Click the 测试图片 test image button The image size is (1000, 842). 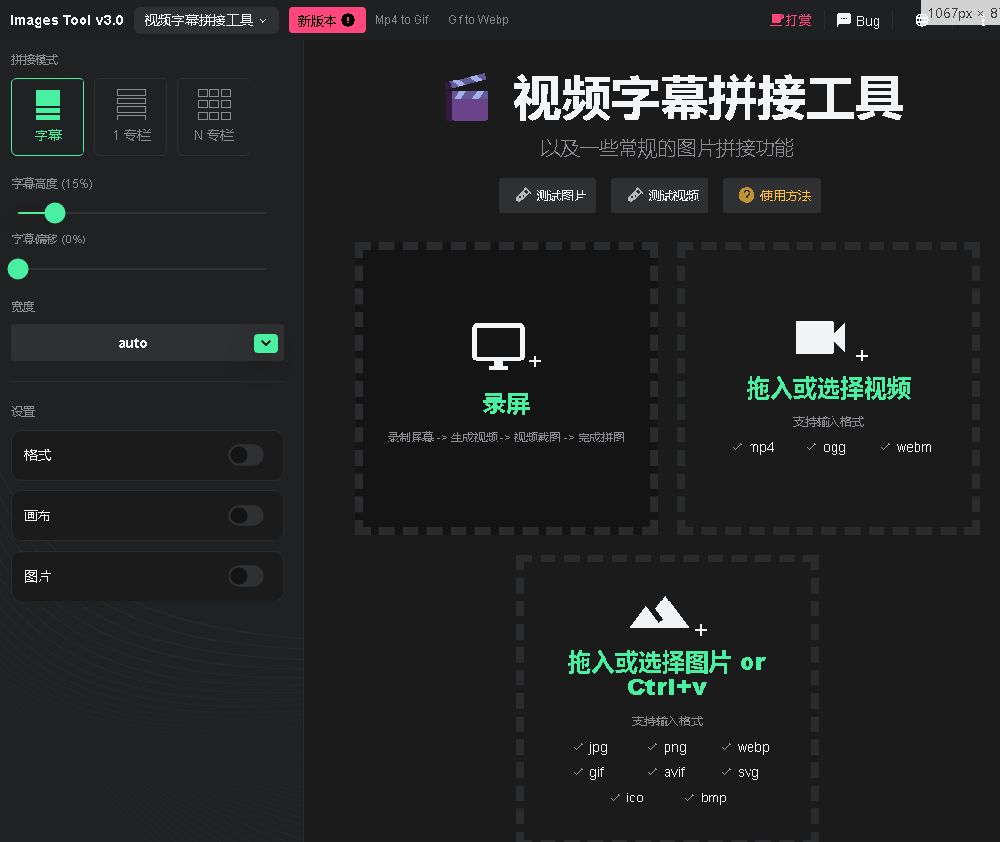(548, 196)
